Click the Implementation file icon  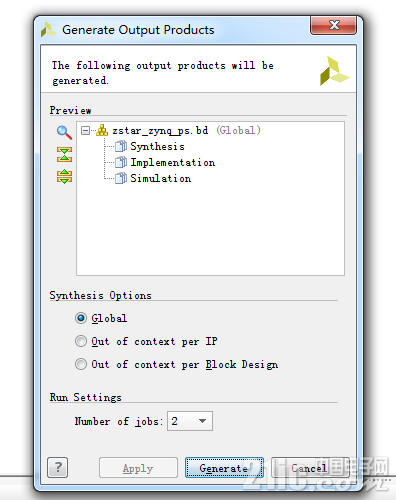coord(121,162)
